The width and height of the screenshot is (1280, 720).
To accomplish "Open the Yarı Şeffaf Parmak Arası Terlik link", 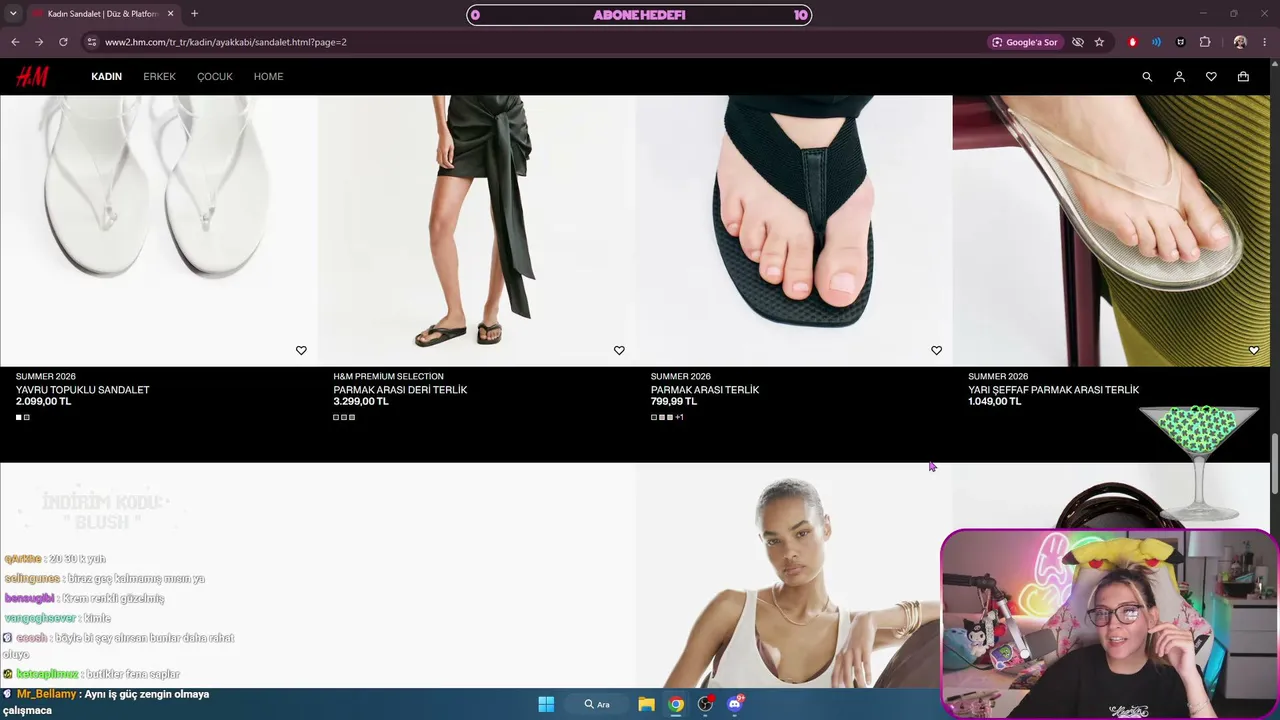I will click(x=1054, y=390).
